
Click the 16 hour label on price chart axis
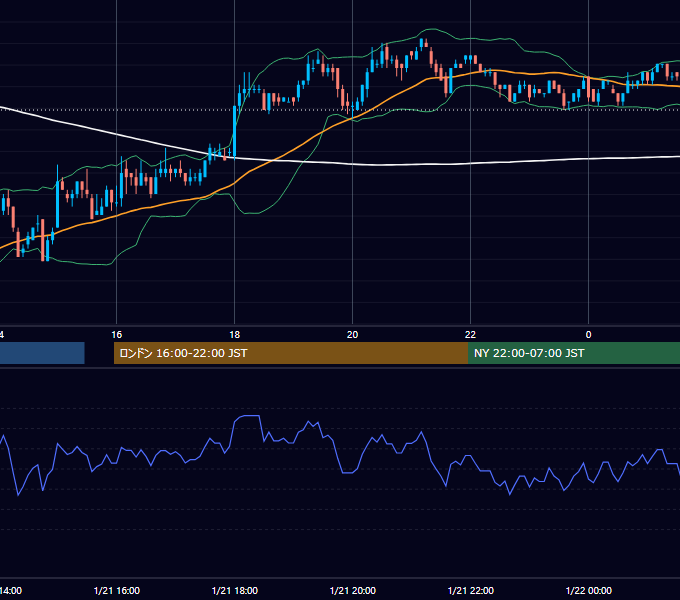[117, 335]
